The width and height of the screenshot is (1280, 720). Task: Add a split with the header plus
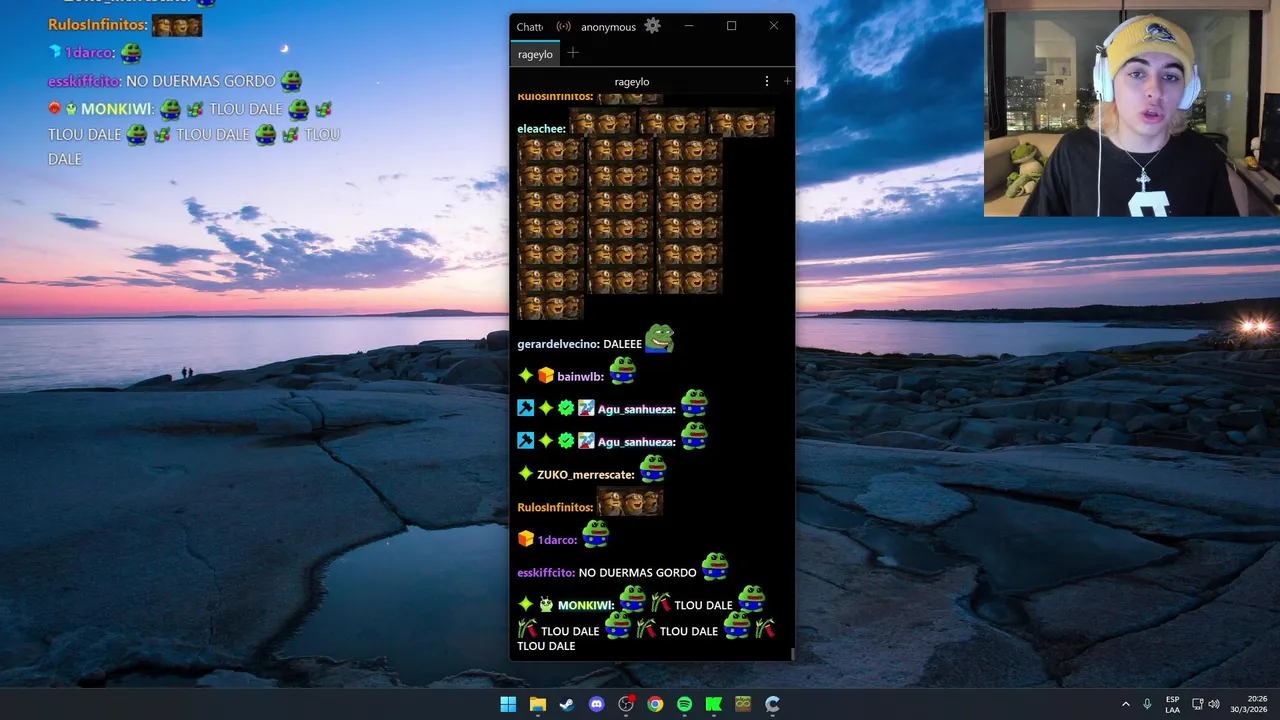787,81
